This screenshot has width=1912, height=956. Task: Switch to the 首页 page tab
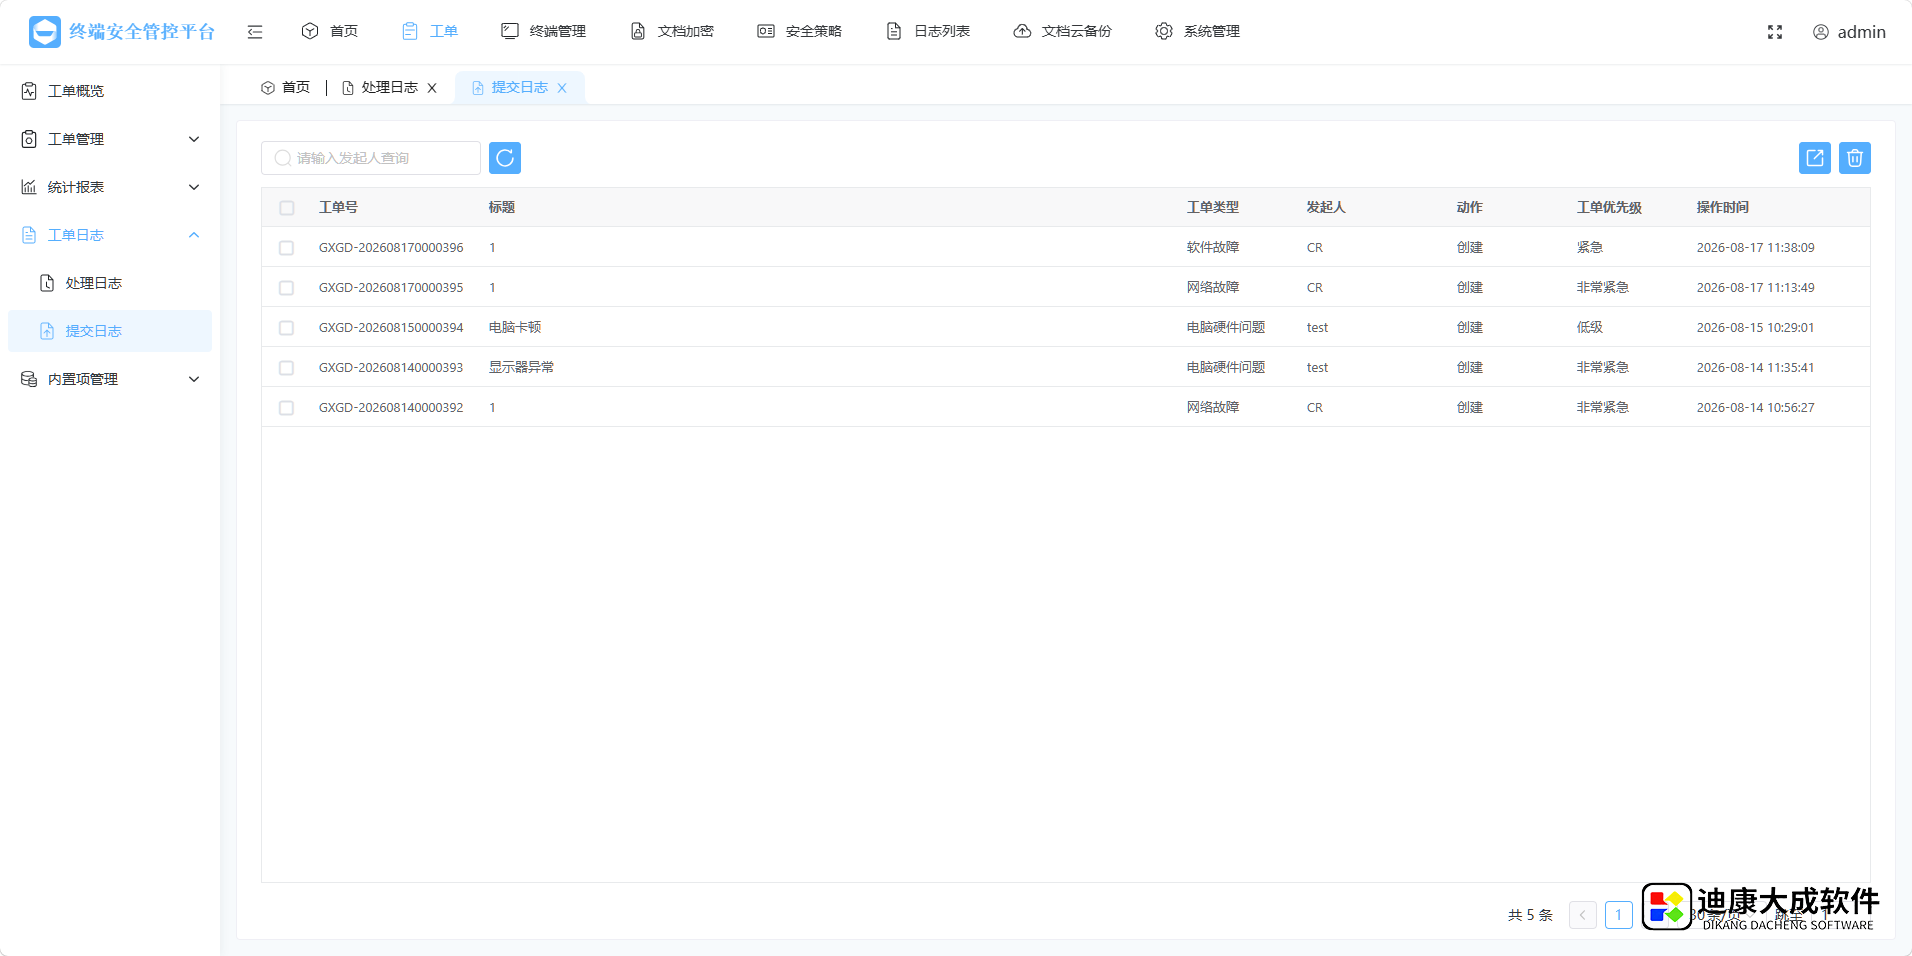(286, 88)
